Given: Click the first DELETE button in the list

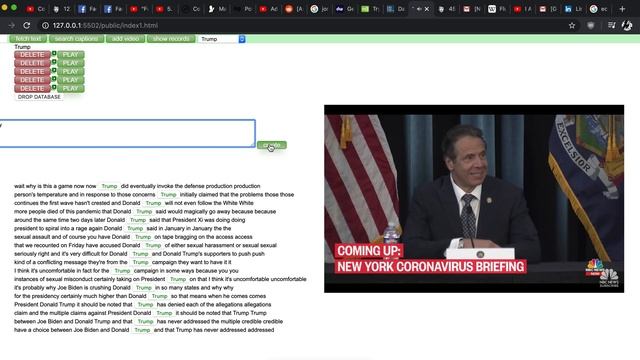Looking at the screenshot, I should pos(32,55).
